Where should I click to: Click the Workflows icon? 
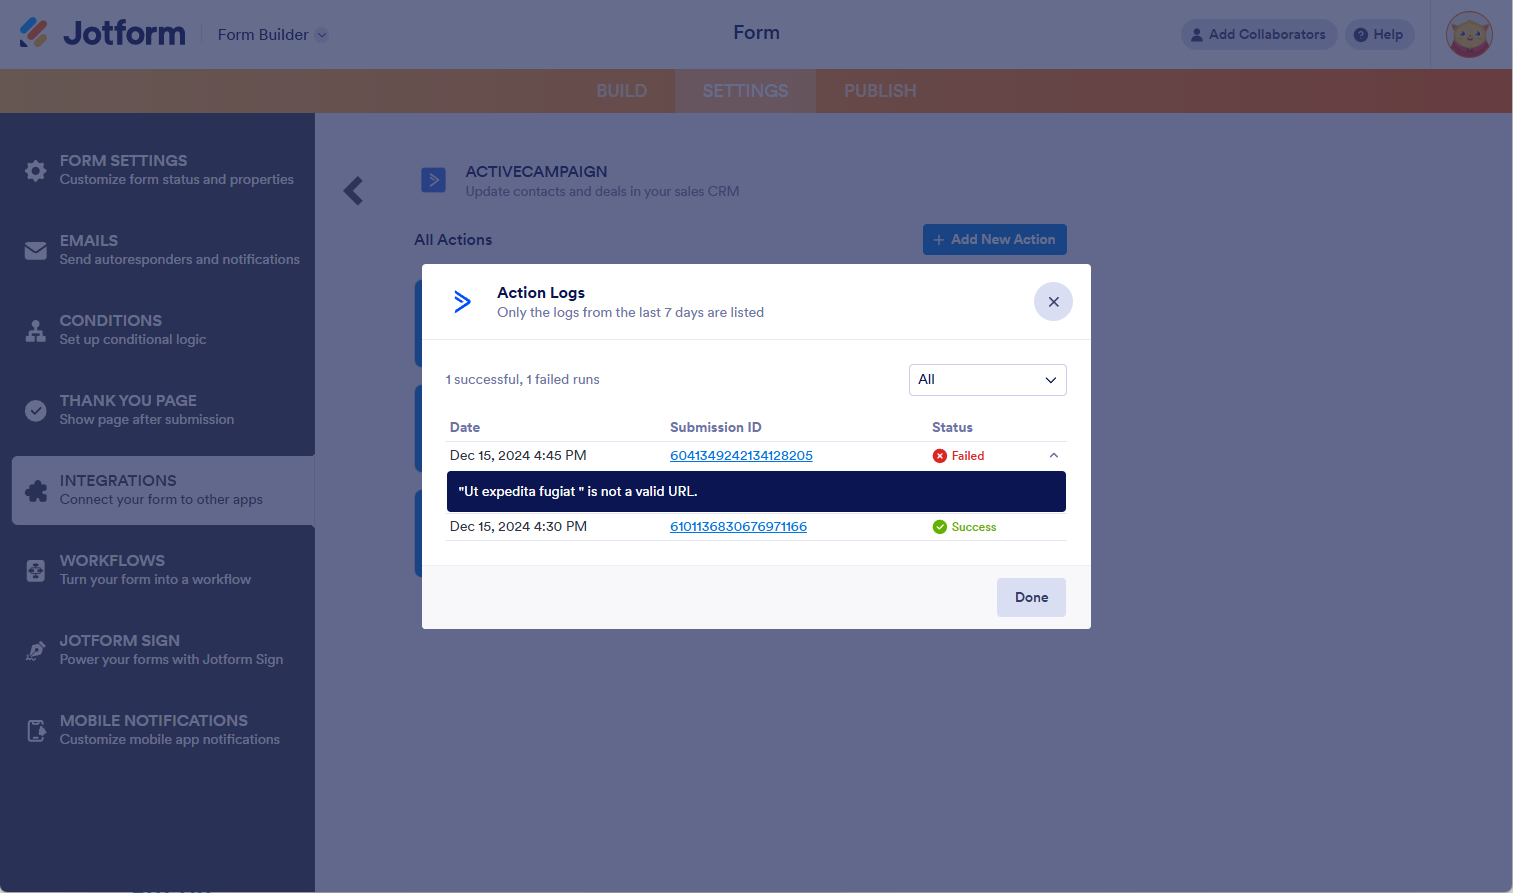[36, 571]
